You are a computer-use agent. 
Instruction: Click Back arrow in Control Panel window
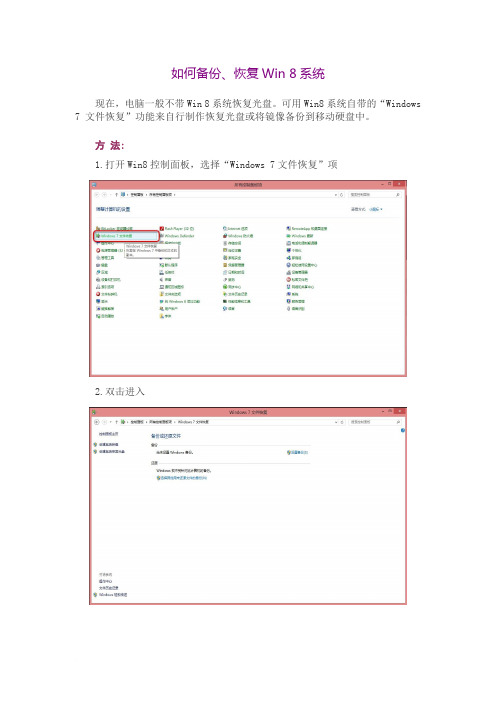tap(97, 195)
